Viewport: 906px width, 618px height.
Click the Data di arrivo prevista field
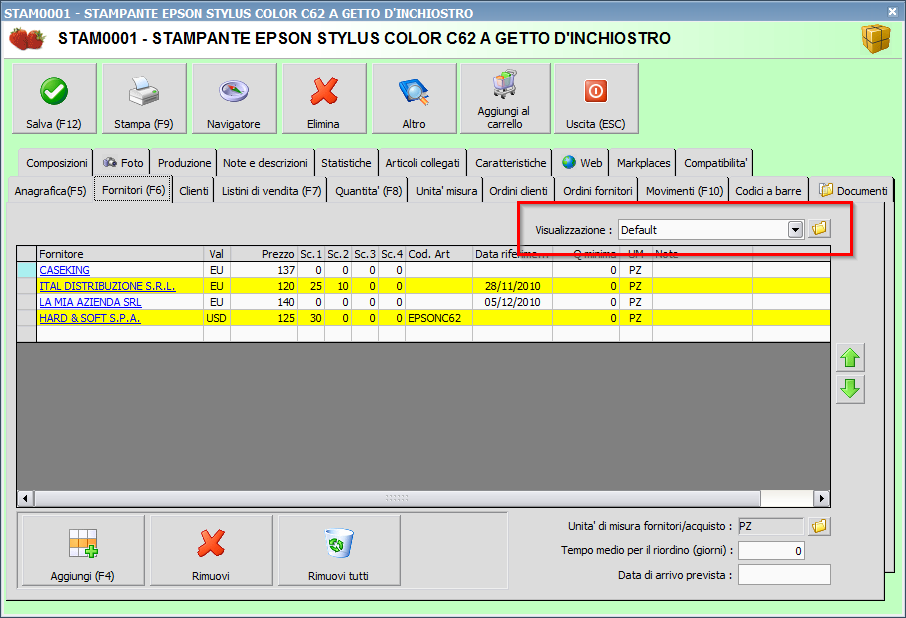pos(784,575)
